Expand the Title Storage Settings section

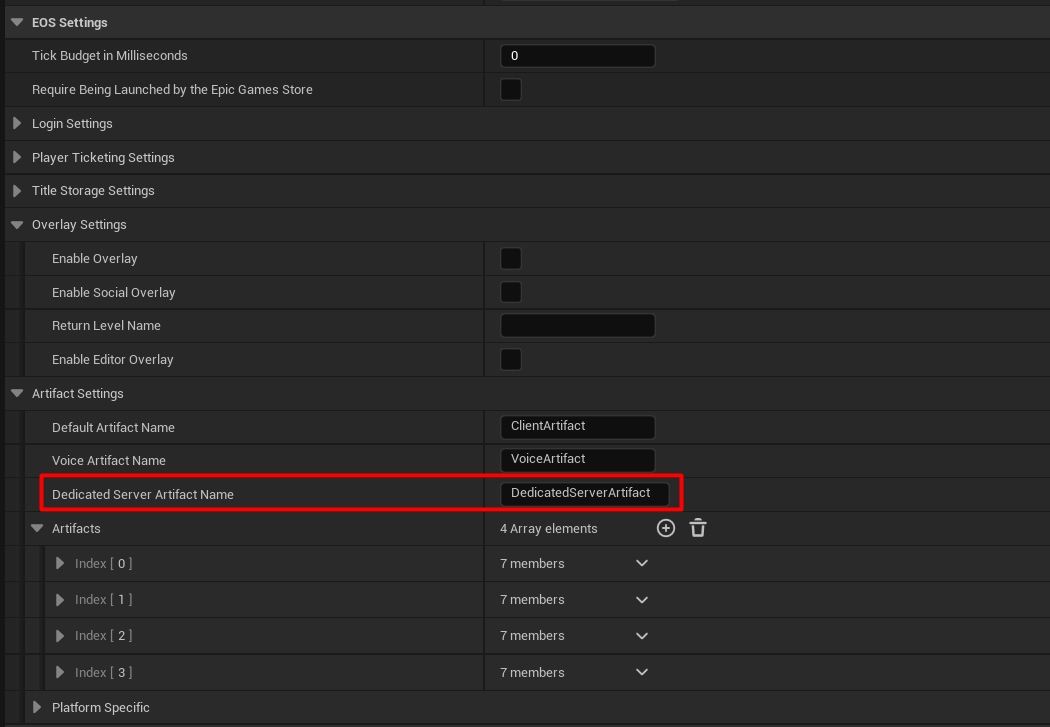pyautogui.click(x=17, y=191)
